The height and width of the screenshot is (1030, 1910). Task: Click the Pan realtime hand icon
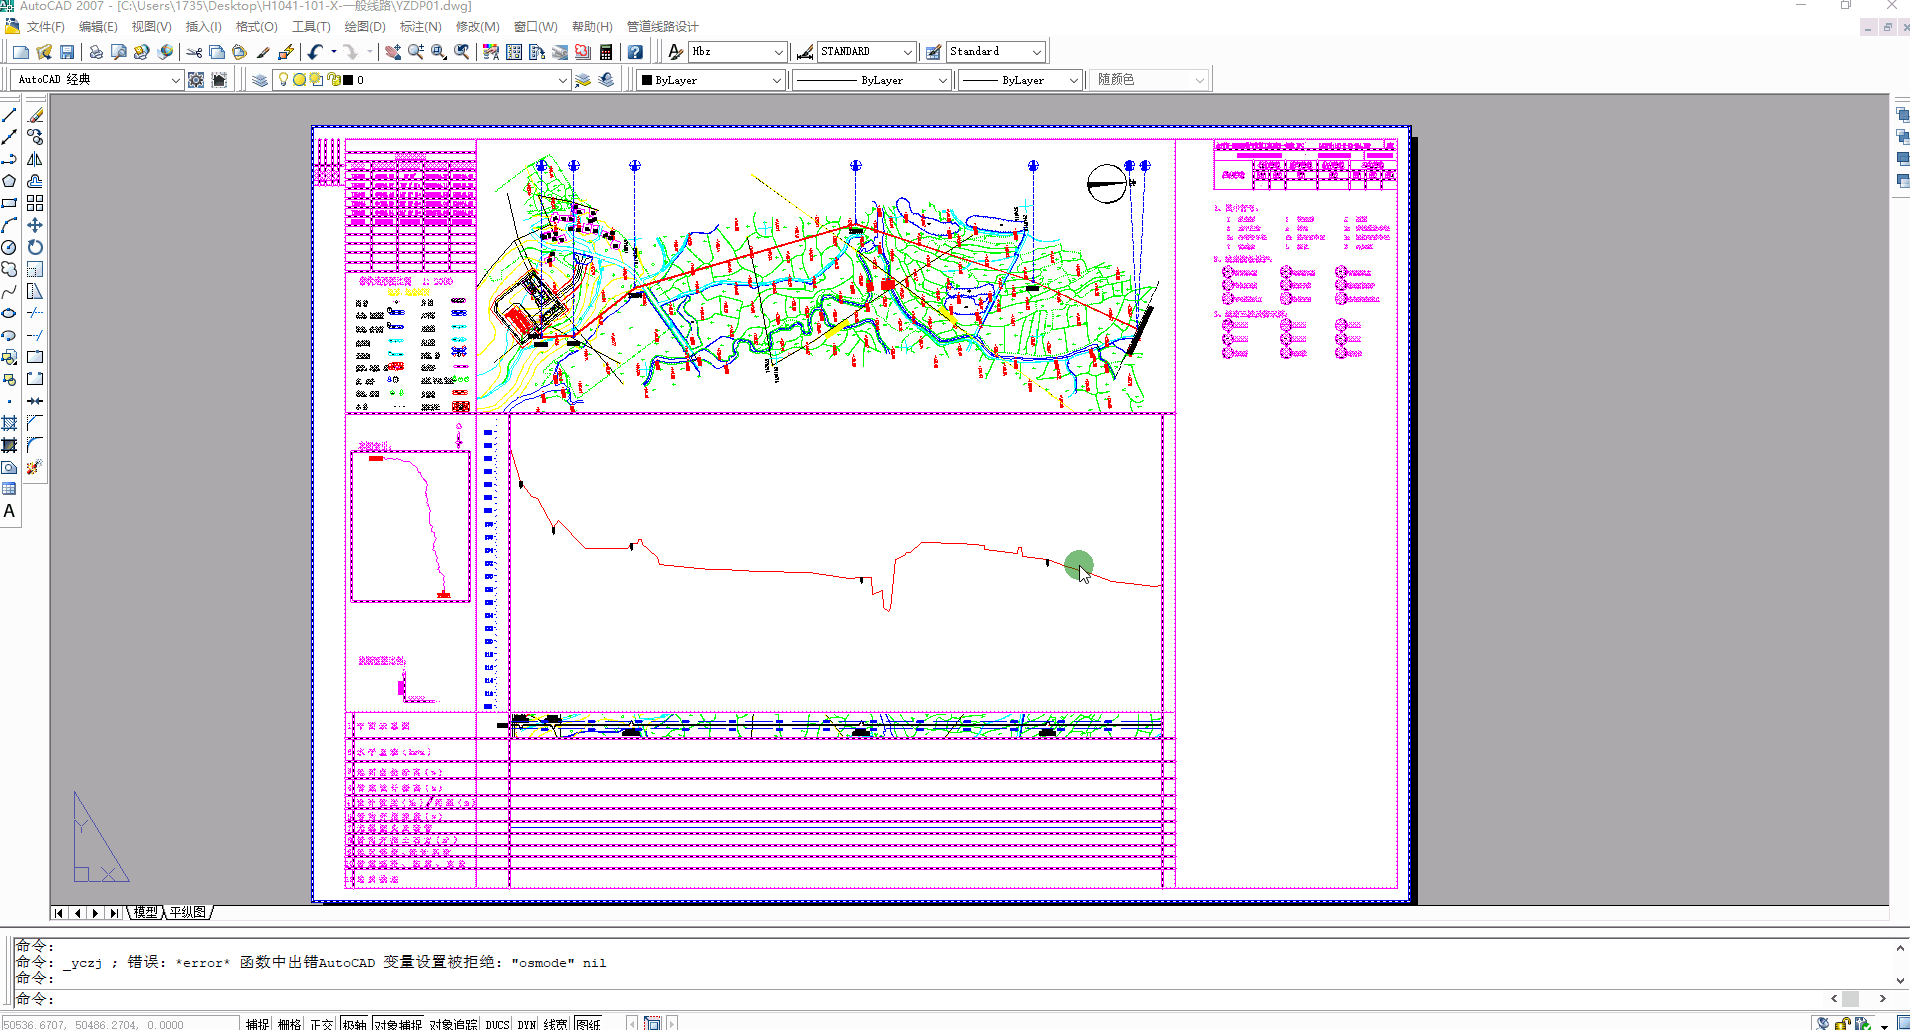pyautogui.click(x=393, y=52)
